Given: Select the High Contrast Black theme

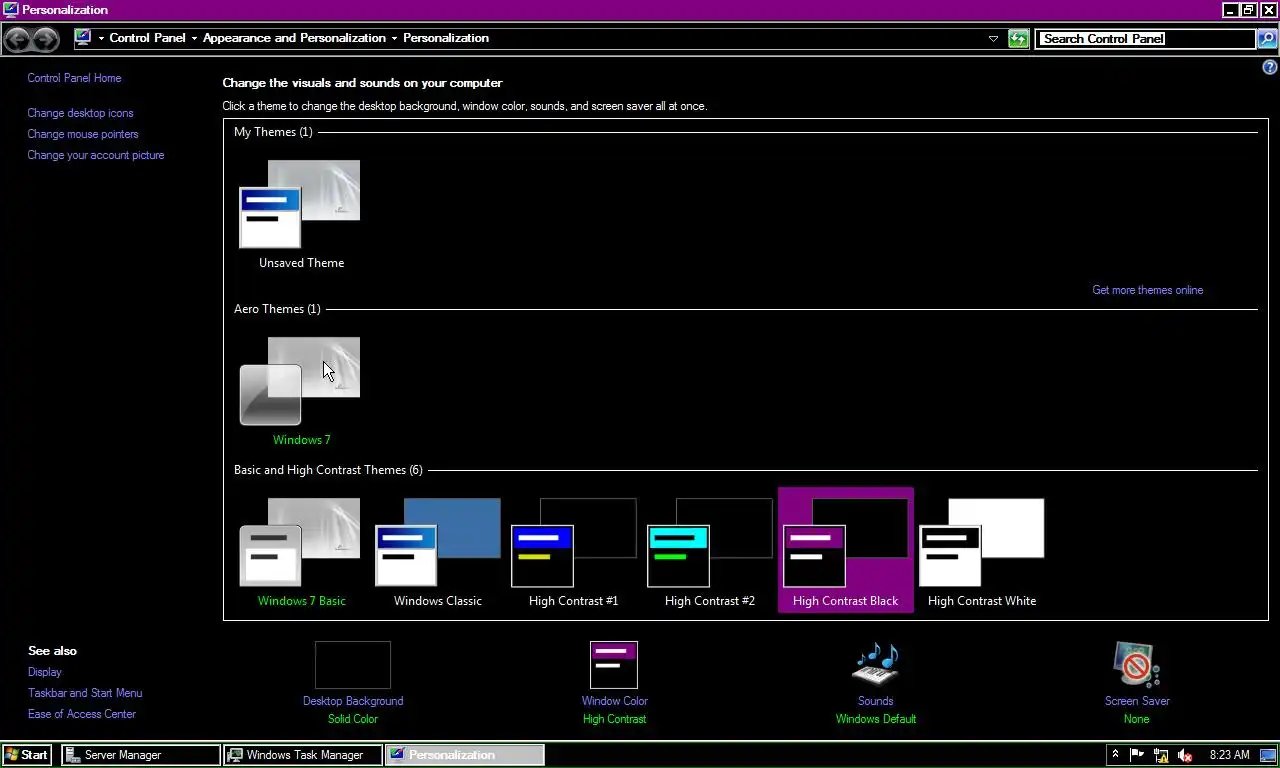Looking at the screenshot, I should coord(846,552).
